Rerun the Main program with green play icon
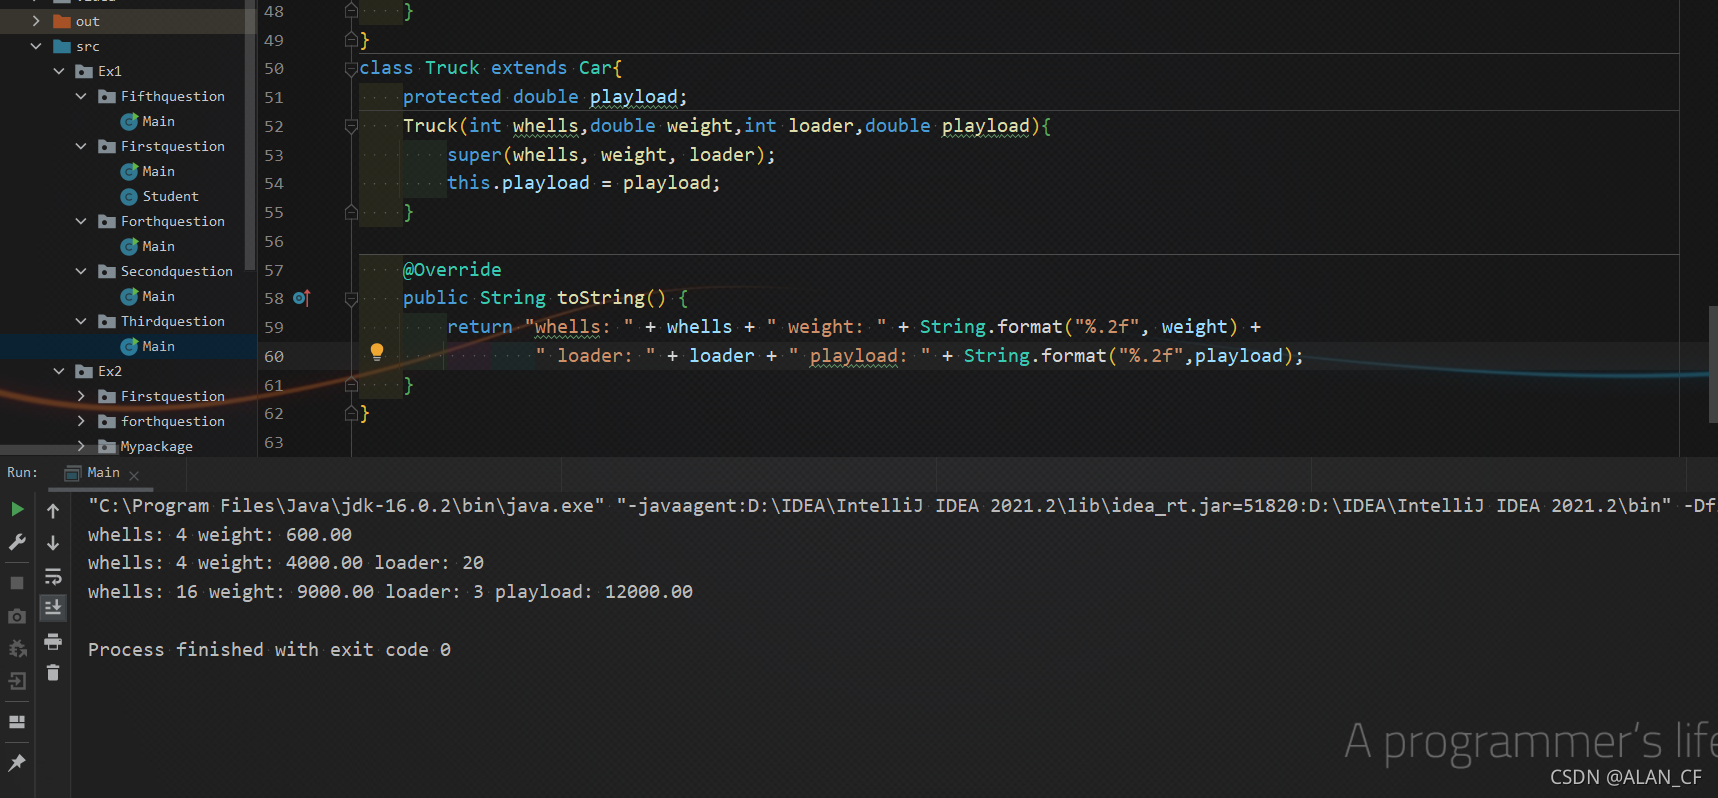Screen dimensions: 1718x798 pyautogui.click(x=17, y=509)
